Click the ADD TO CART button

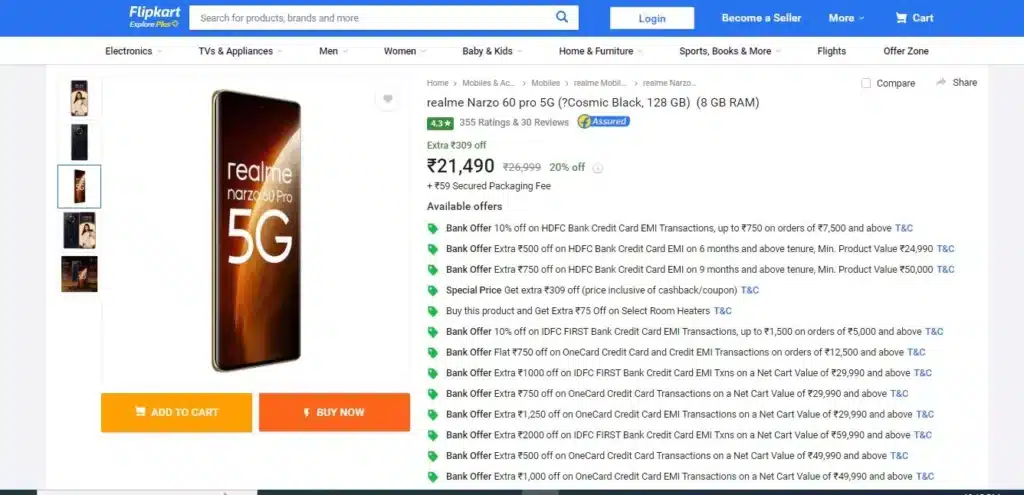click(x=176, y=412)
